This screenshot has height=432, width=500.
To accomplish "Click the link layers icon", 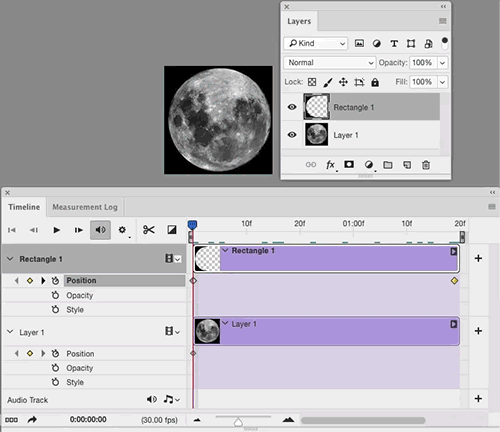I will 311,165.
